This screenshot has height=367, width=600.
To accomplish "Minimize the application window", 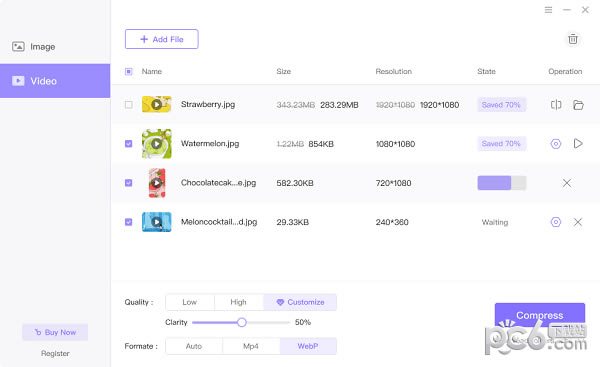I will 567,10.
